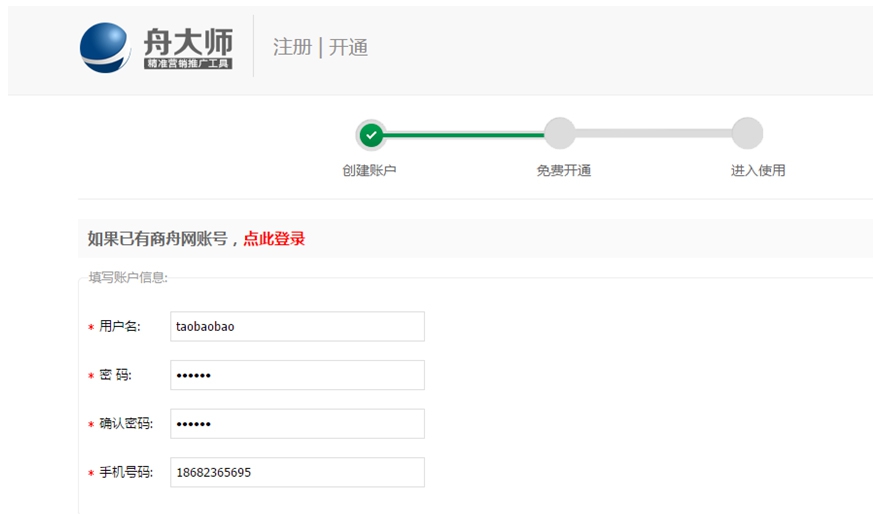Open the 点此登录 login link

tap(274, 239)
